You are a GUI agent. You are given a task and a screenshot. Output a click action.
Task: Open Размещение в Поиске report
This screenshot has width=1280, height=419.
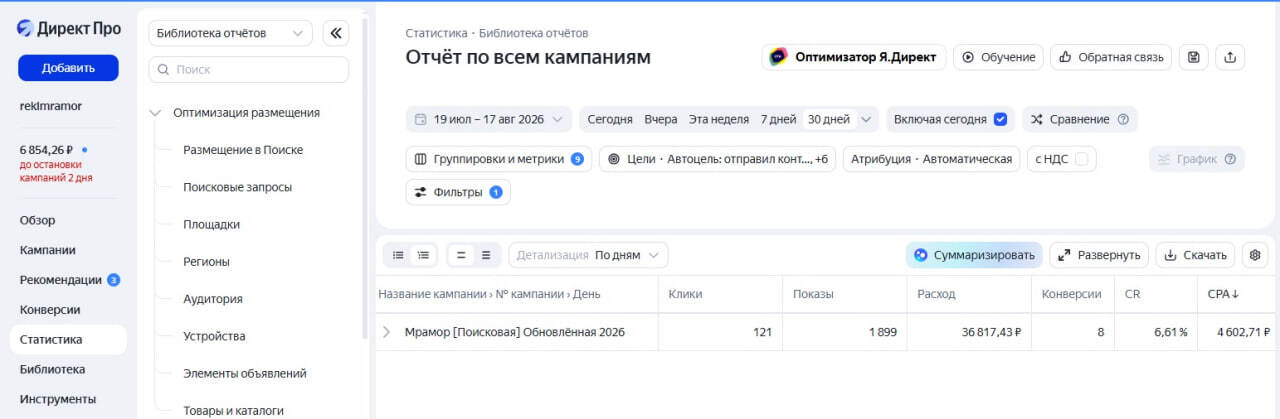[x=243, y=150]
